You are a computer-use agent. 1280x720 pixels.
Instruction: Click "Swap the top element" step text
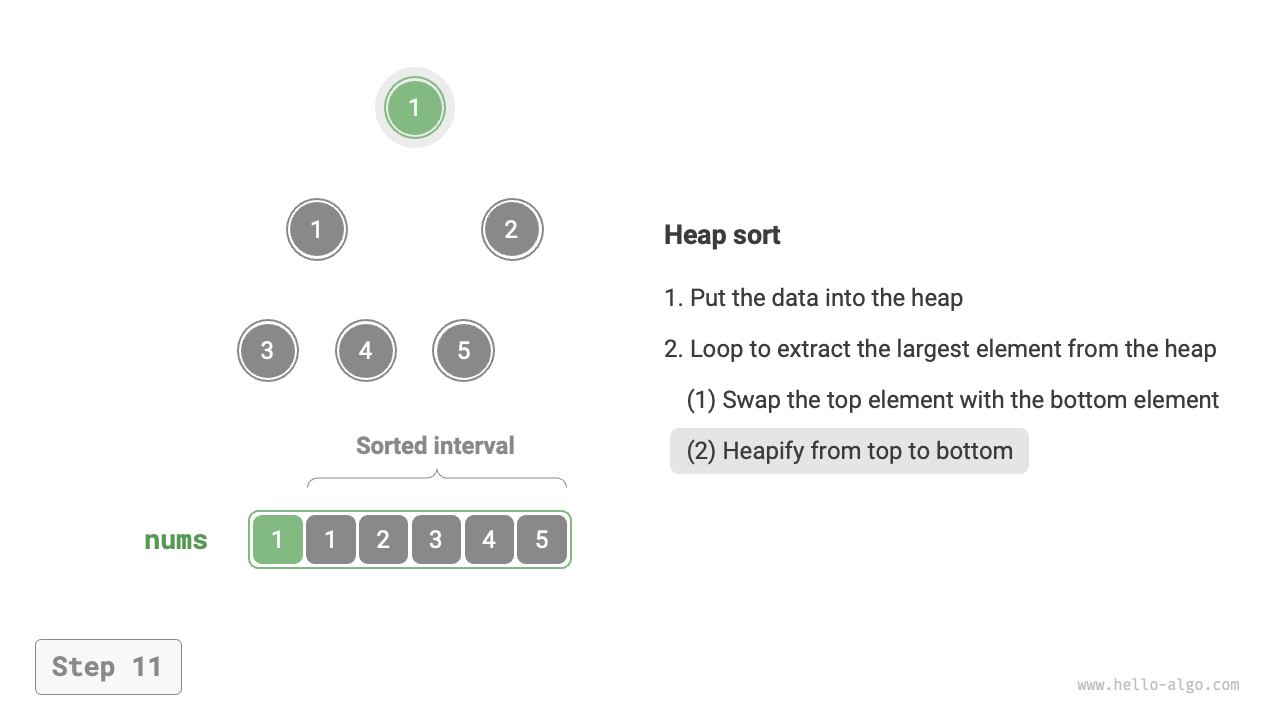tap(952, 400)
